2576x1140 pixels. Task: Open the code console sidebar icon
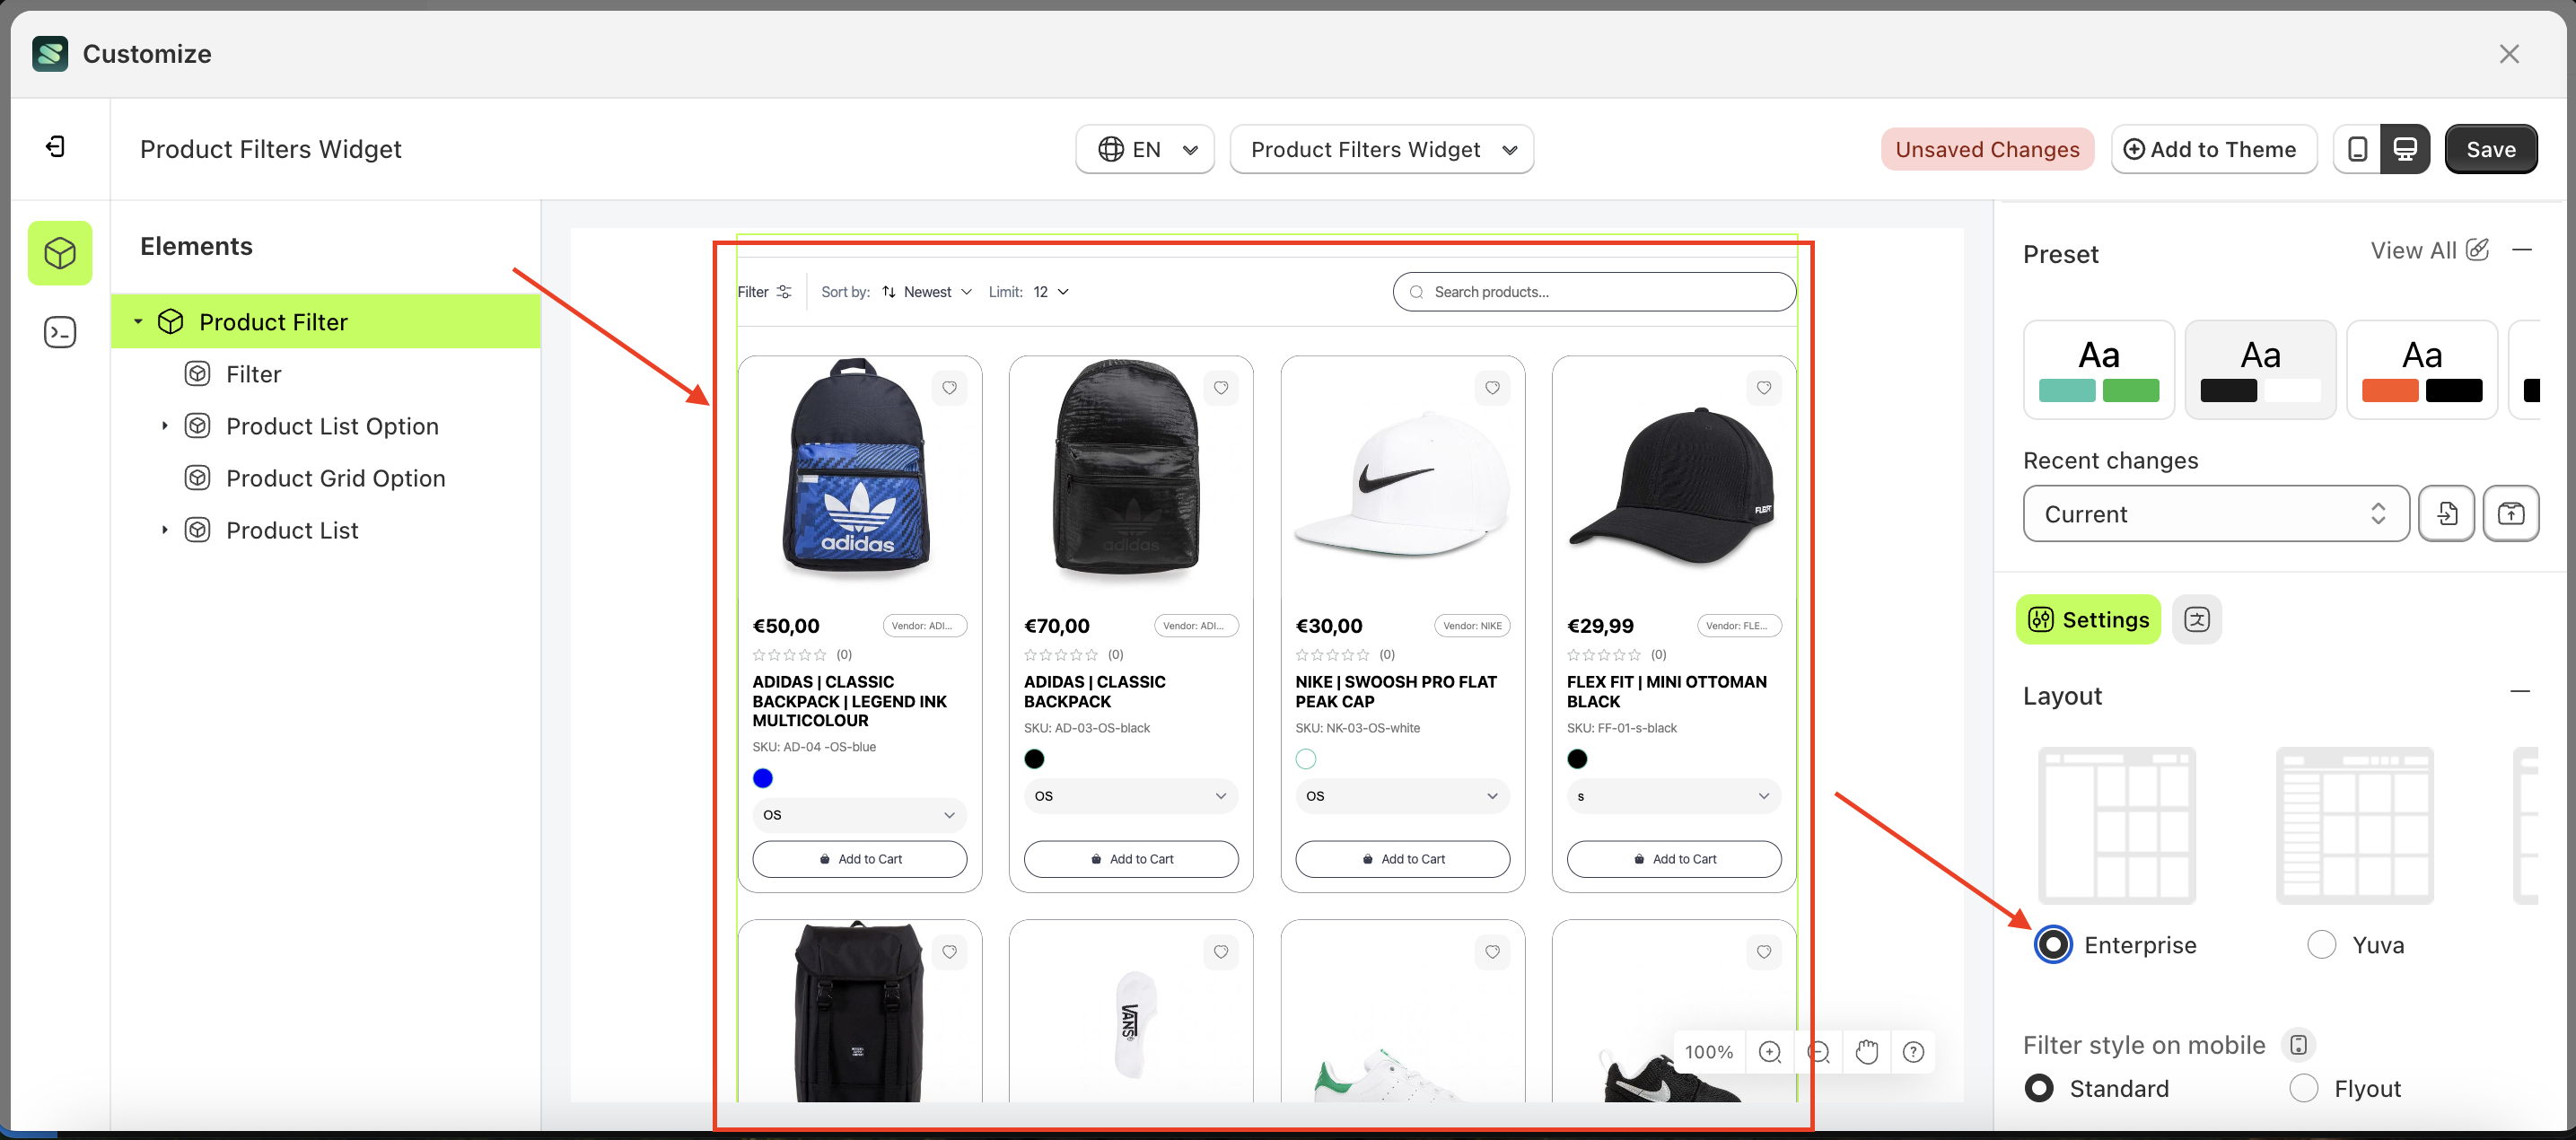point(60,332)
